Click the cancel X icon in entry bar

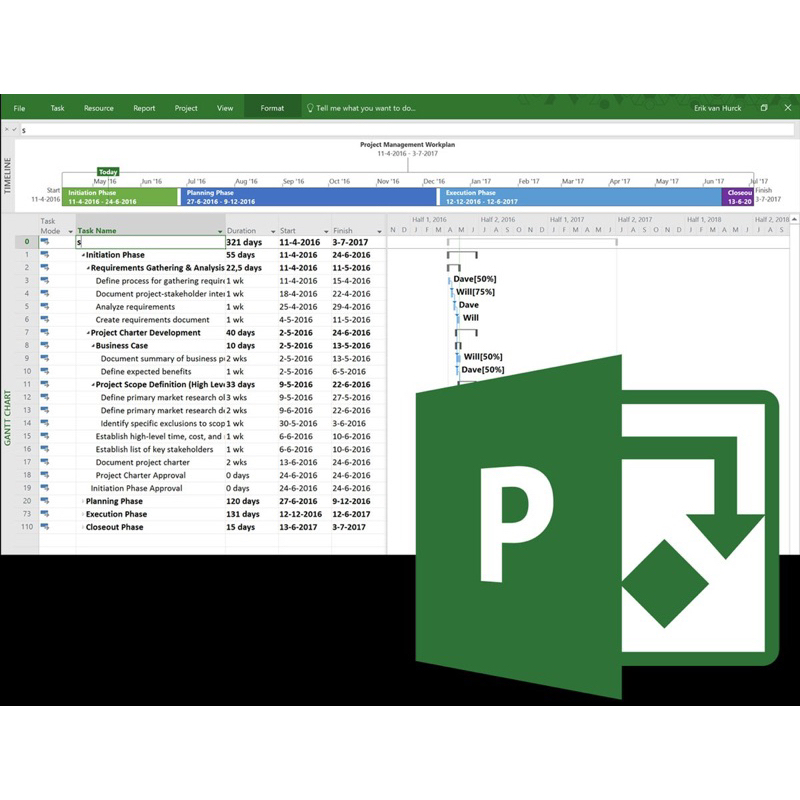[x=7, y=130]
